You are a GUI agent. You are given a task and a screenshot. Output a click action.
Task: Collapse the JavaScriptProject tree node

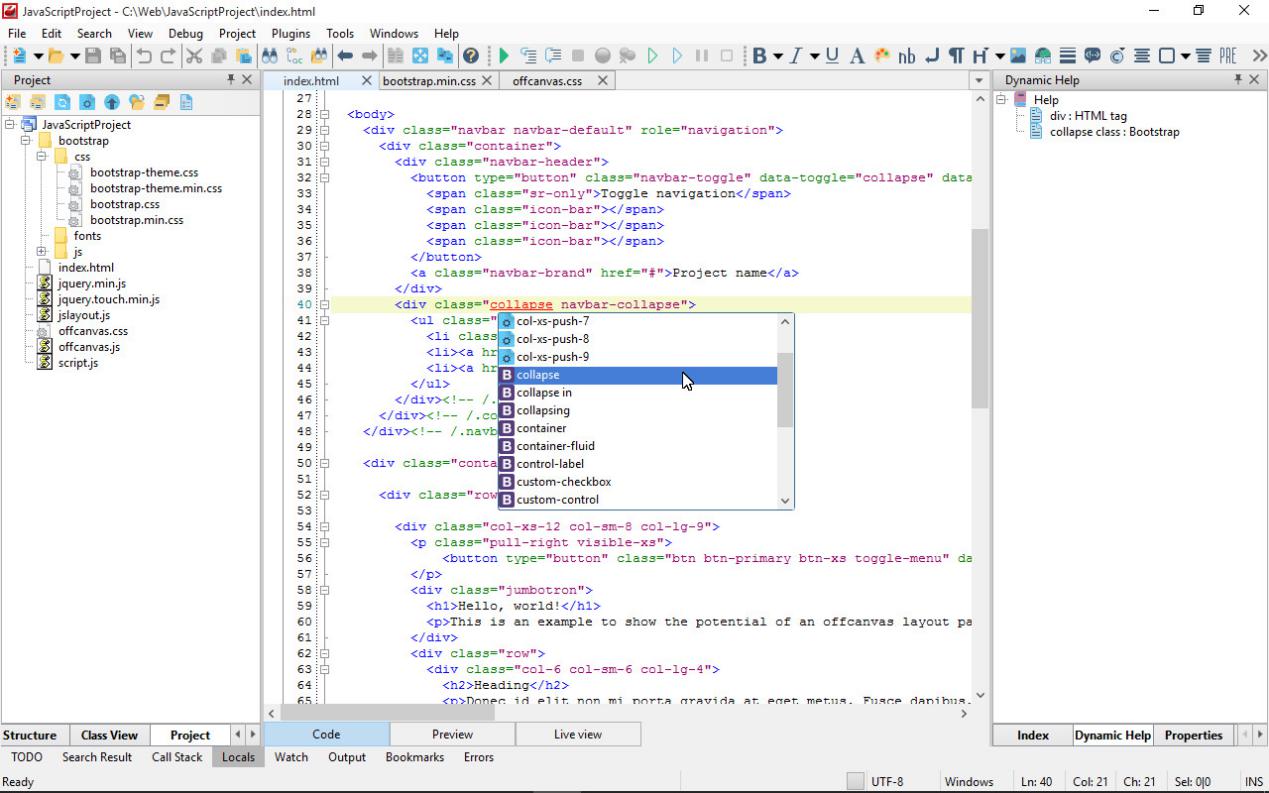coord(10,125)
